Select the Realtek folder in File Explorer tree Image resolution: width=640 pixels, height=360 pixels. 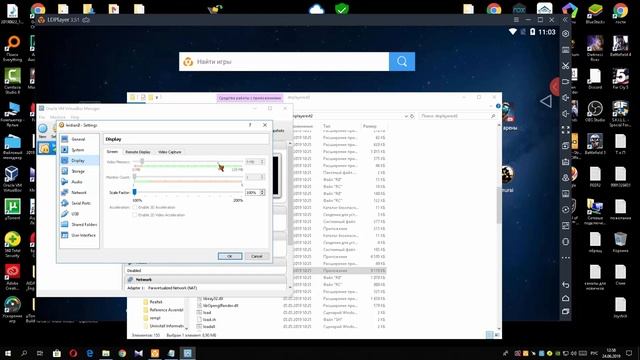156,302
